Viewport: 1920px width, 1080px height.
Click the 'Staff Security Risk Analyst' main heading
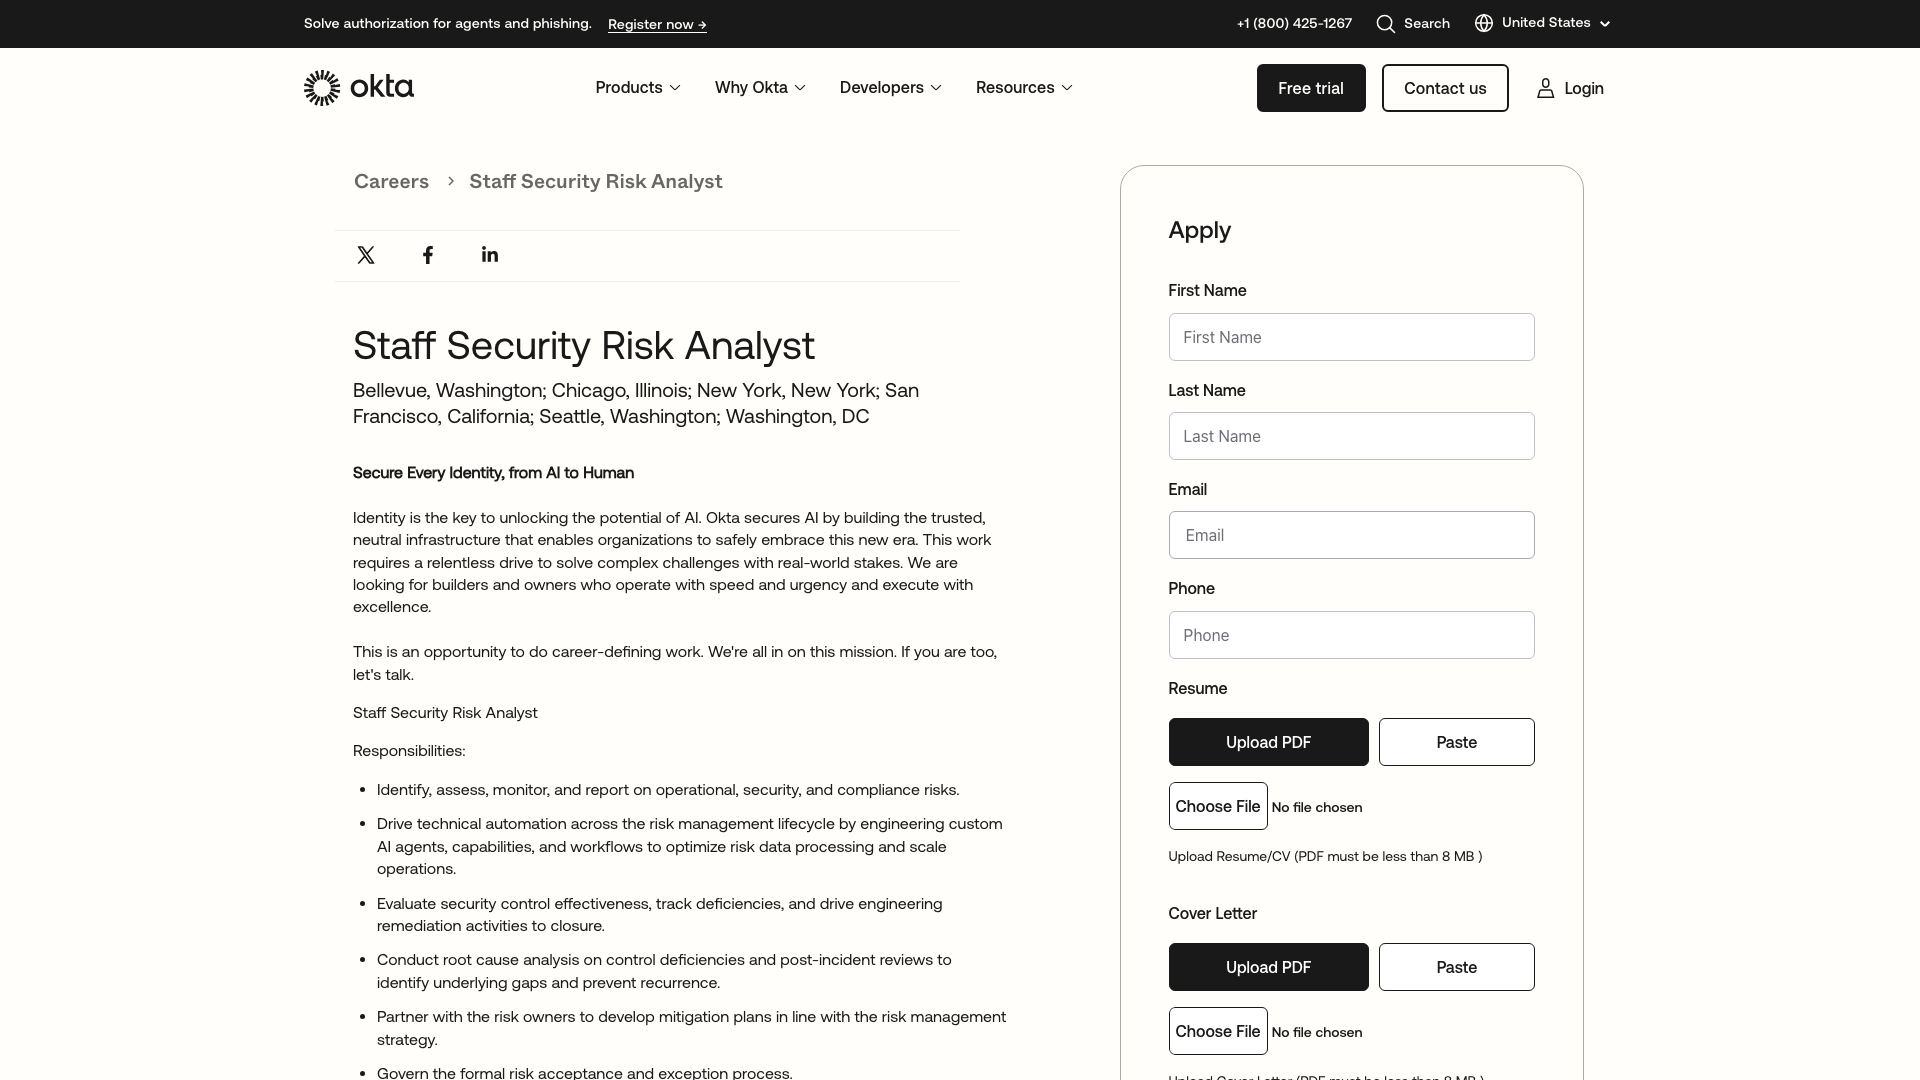click(x=584, y=346)
